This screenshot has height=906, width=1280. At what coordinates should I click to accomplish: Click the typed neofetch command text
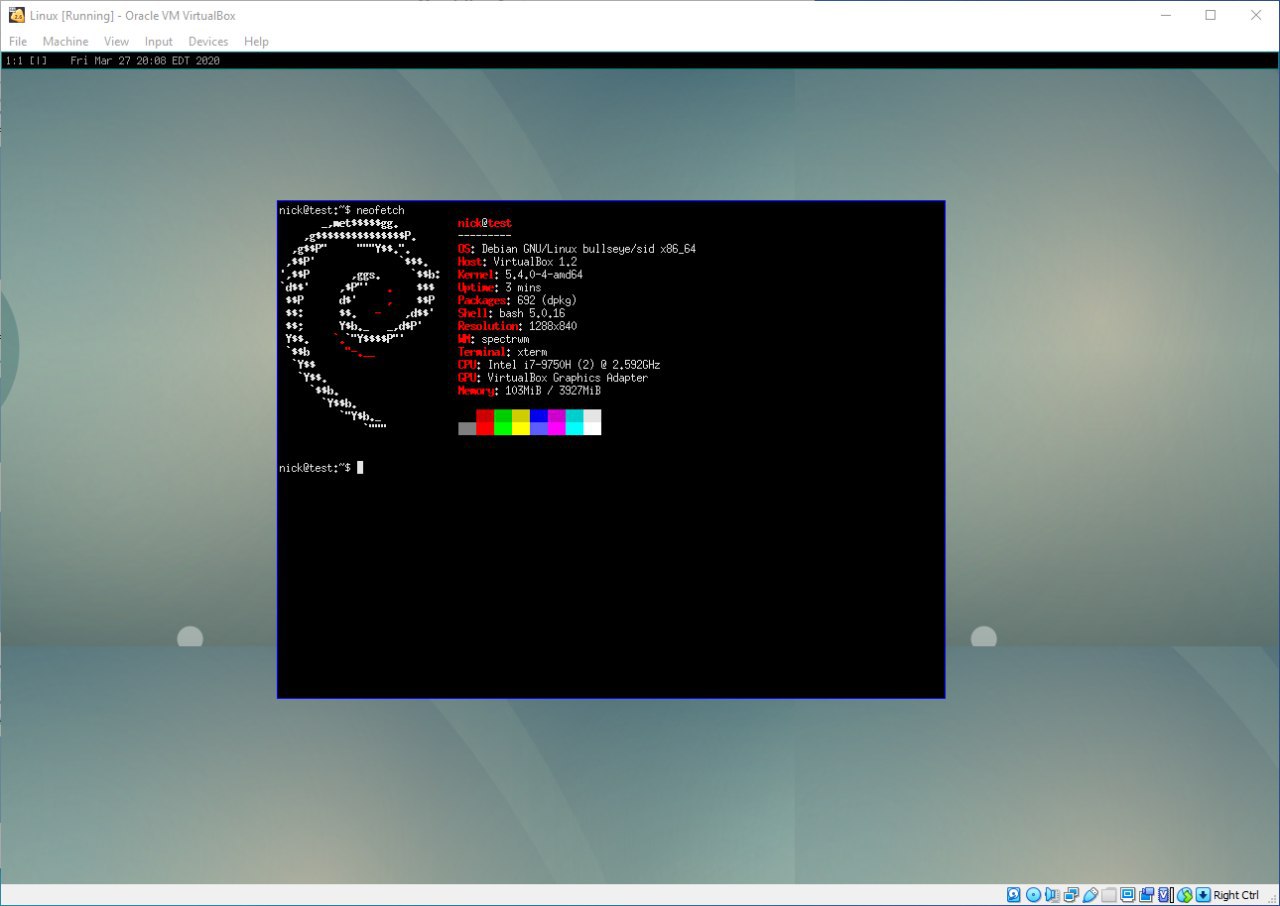point(380,210)
